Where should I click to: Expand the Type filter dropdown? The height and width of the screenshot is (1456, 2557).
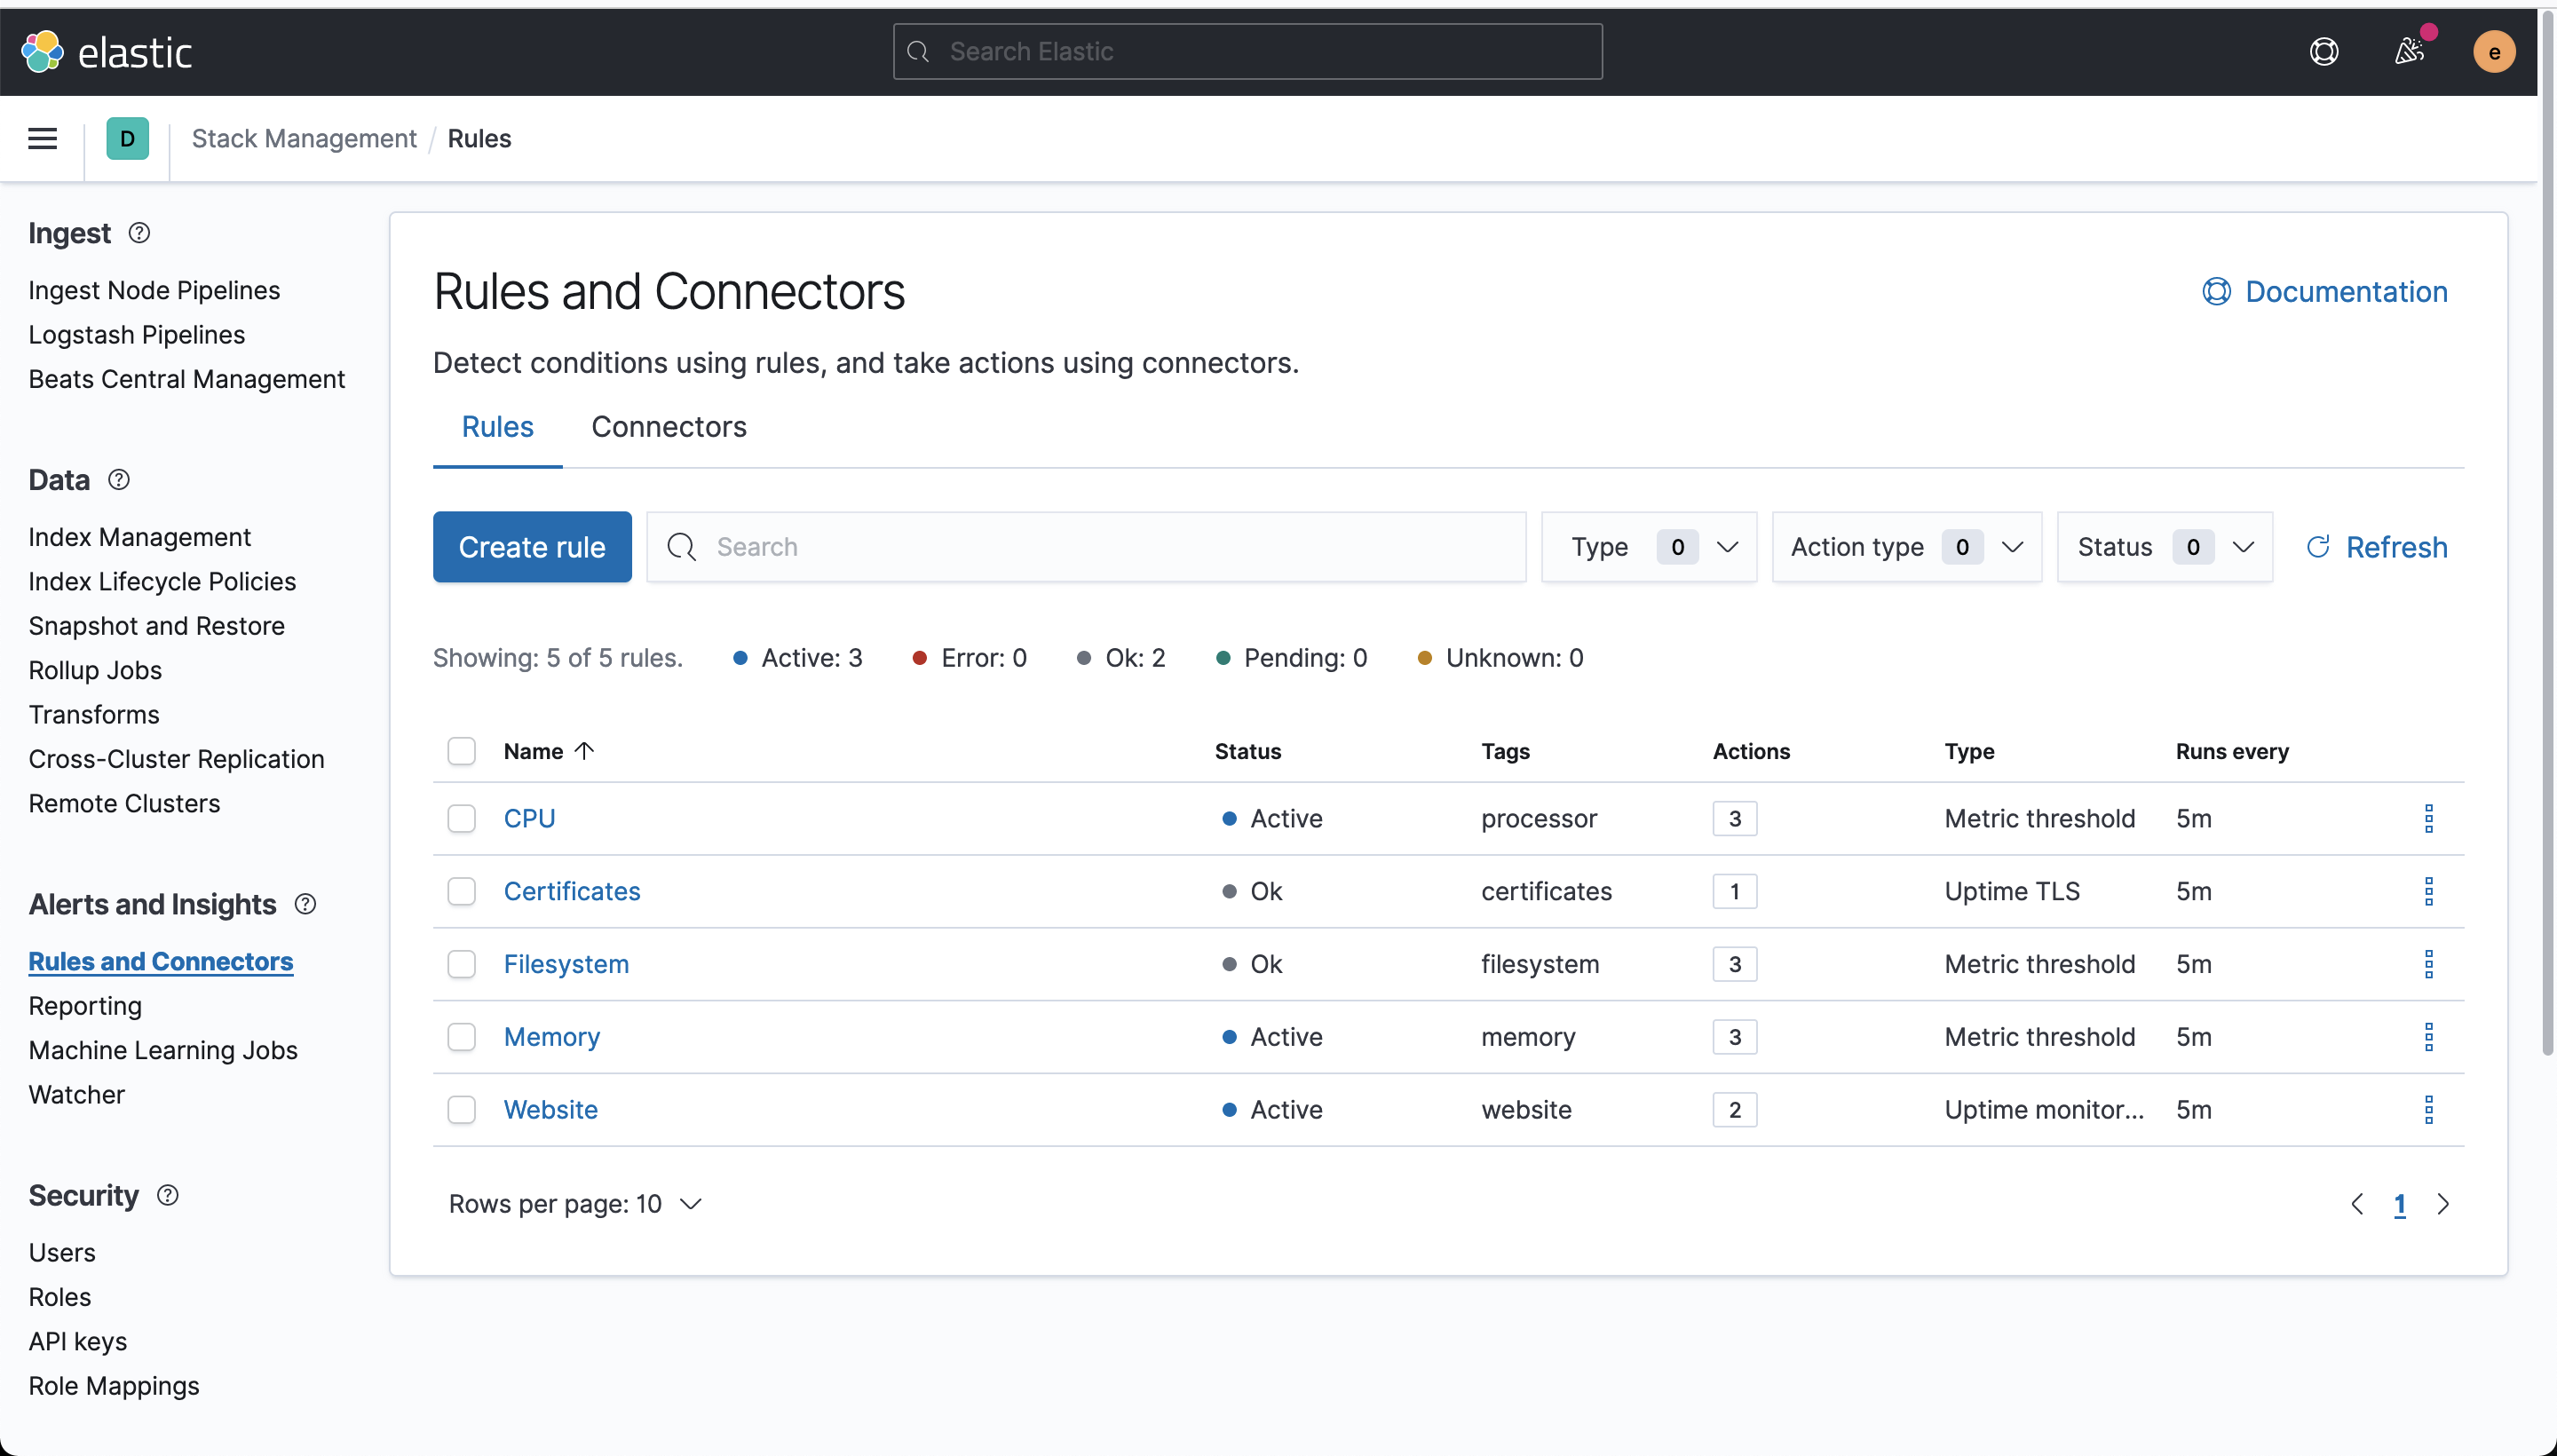[1648, 547]
